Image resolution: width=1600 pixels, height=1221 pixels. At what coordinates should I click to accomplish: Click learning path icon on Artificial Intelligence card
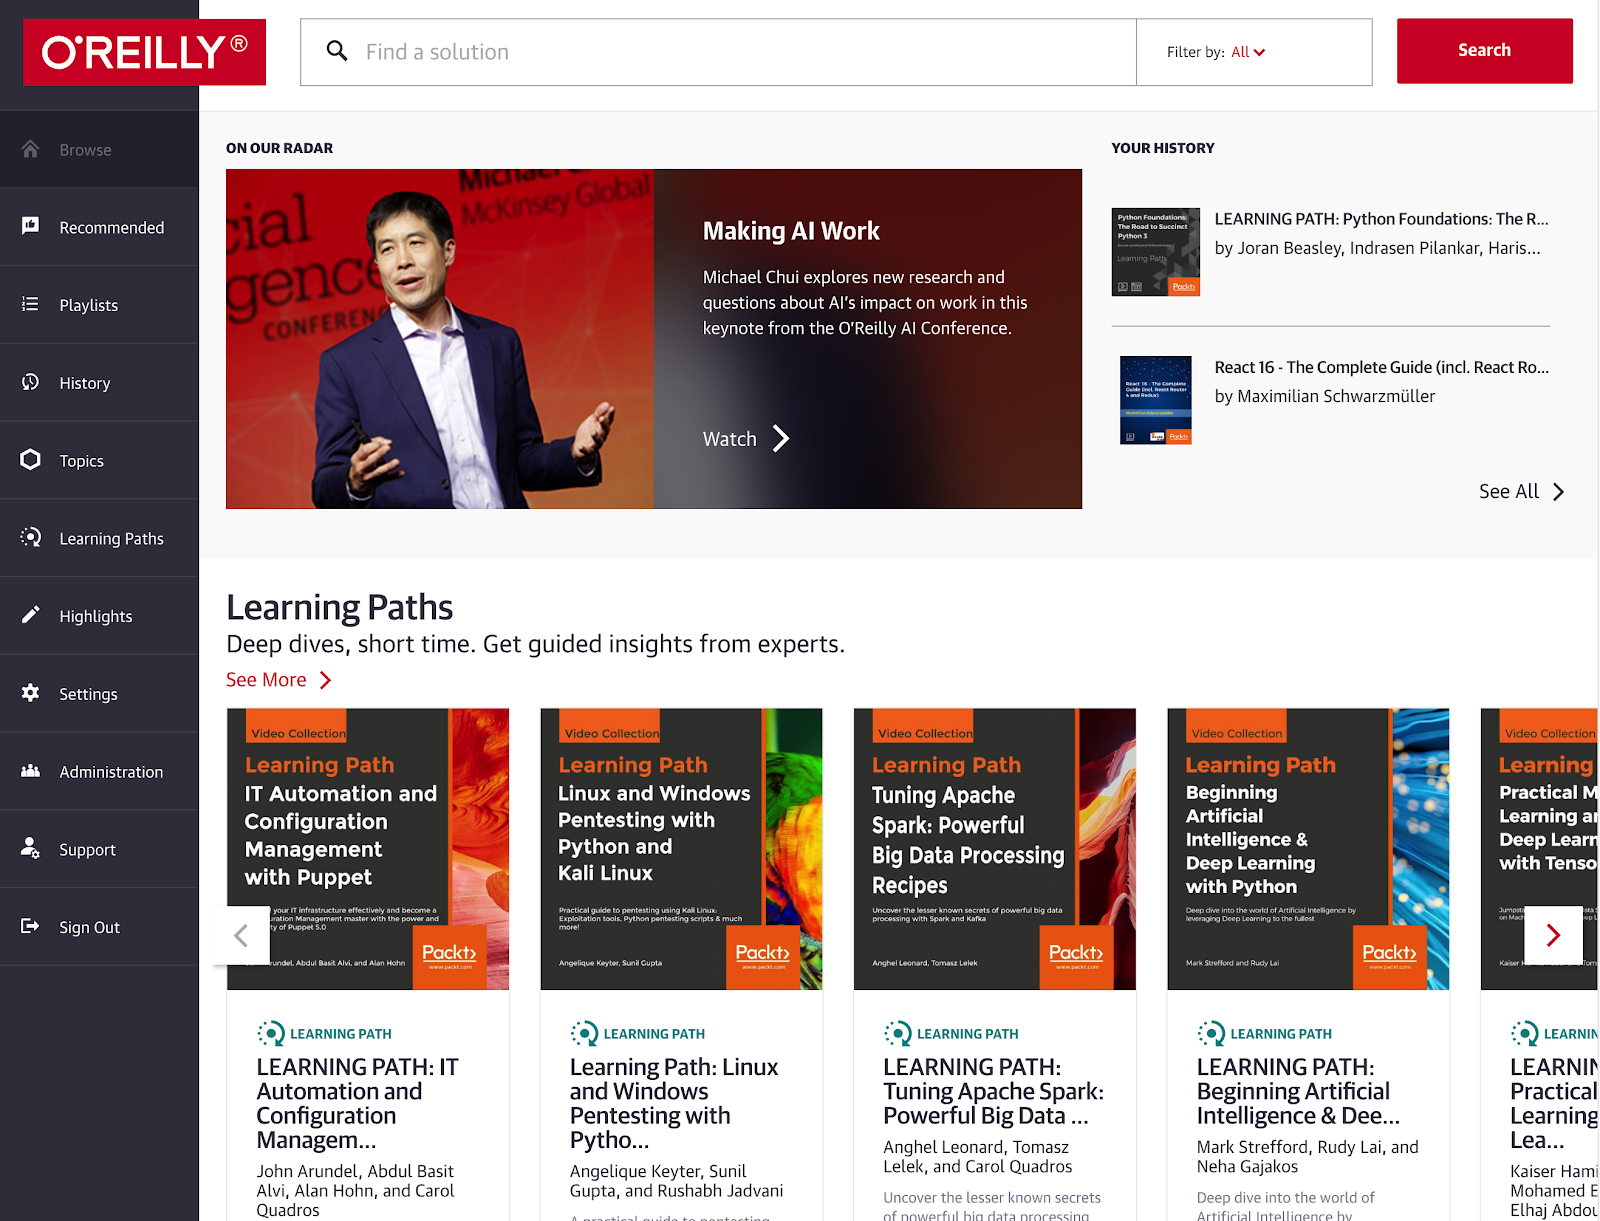pyautogui.click(x=1211, y=1033)
